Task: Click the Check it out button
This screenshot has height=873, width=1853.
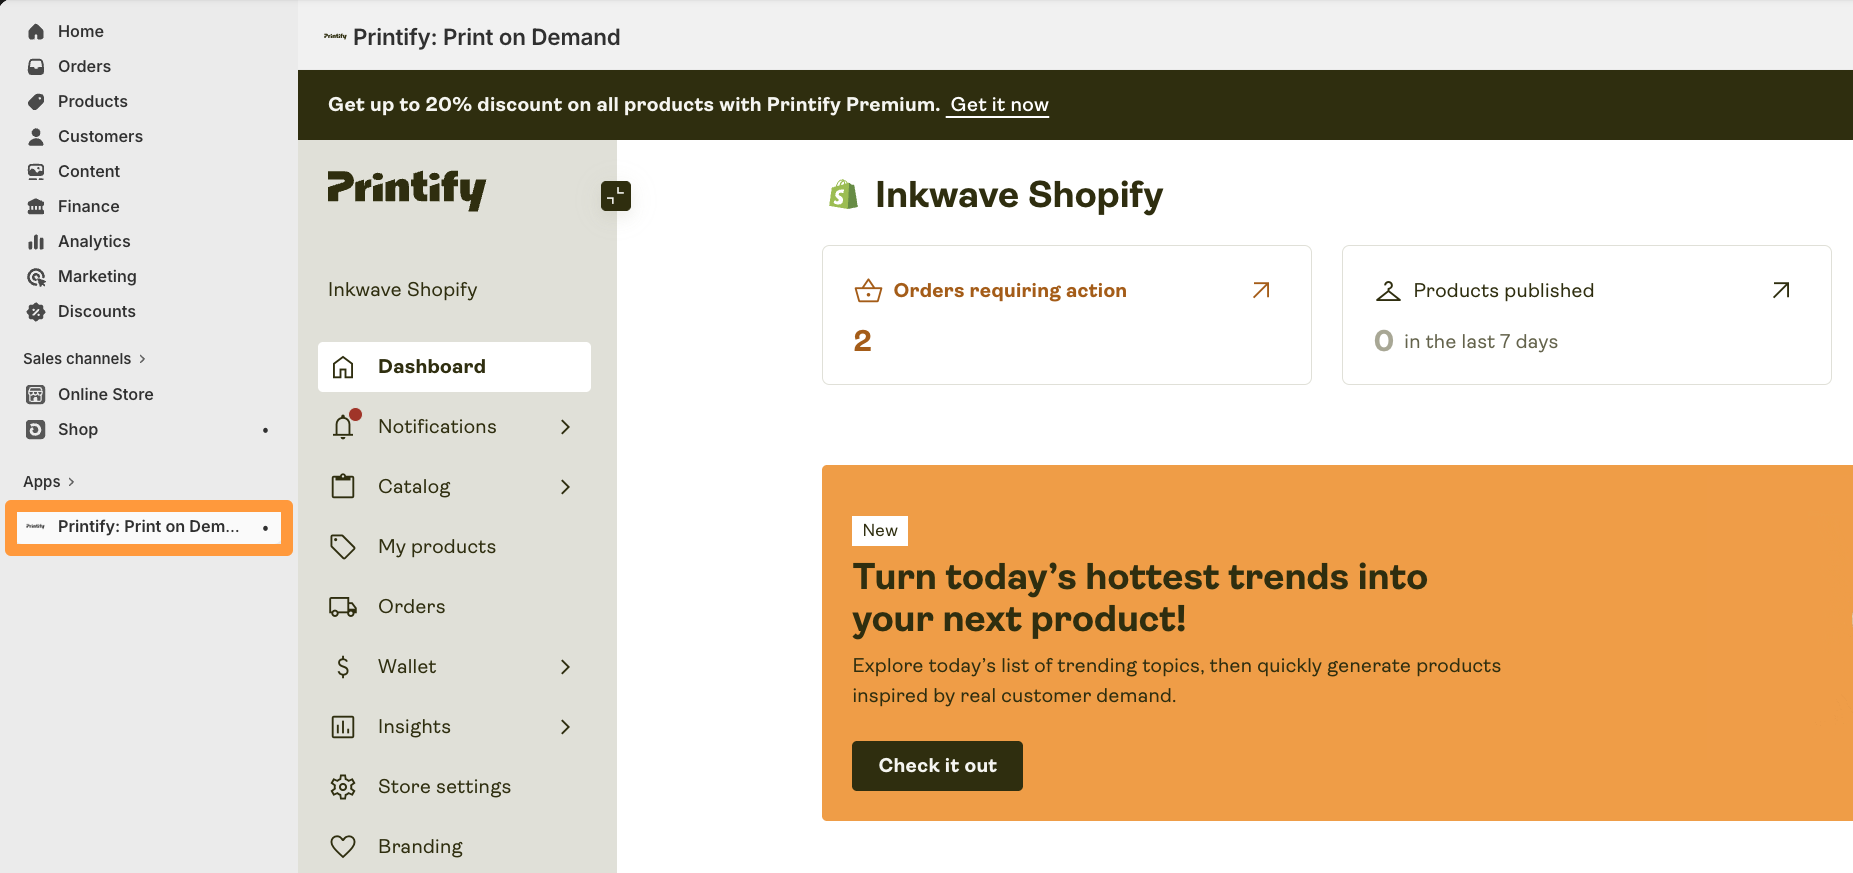Action: coord(937,766)
